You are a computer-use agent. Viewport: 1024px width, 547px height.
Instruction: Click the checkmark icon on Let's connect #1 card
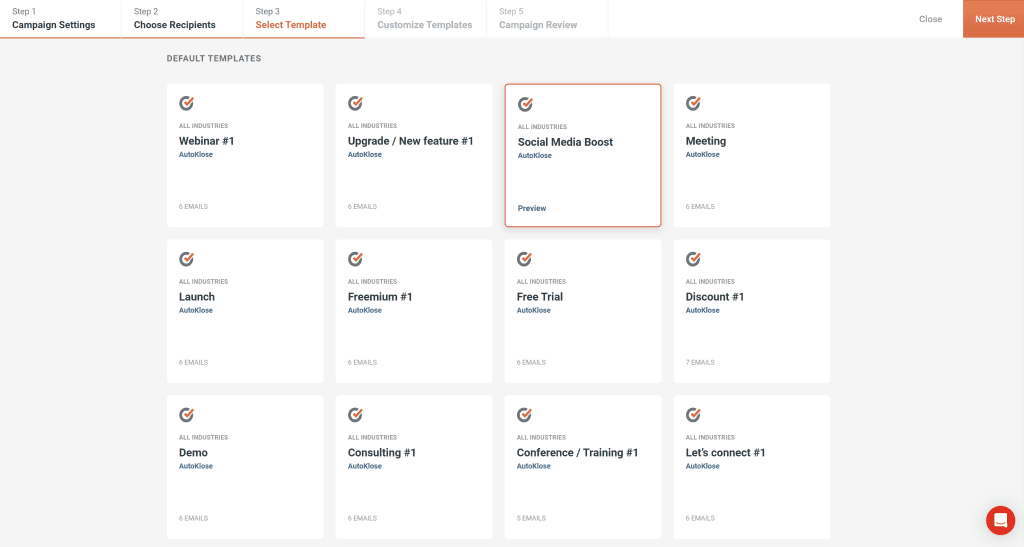pos(694,415)
